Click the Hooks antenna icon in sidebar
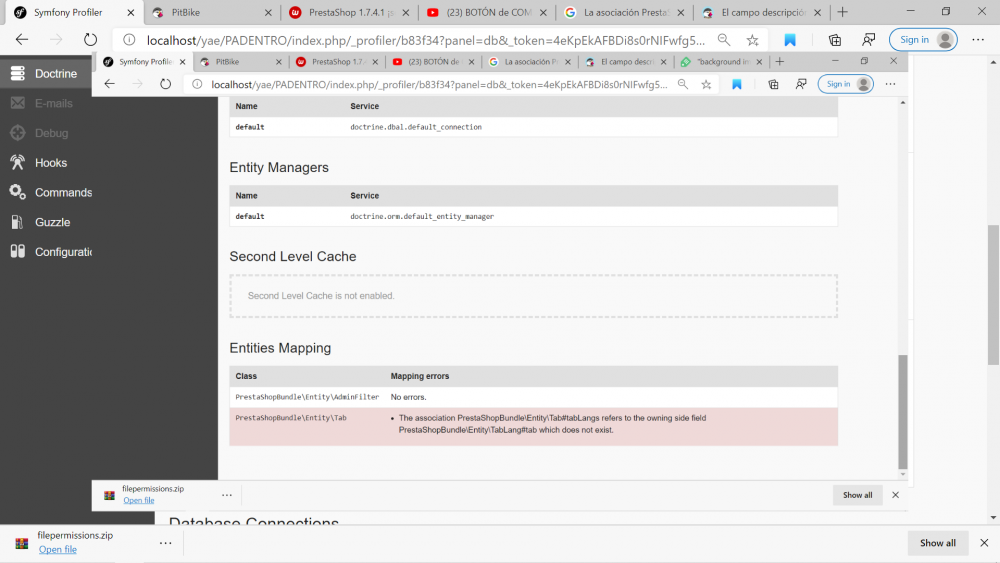 click(17, 163)
